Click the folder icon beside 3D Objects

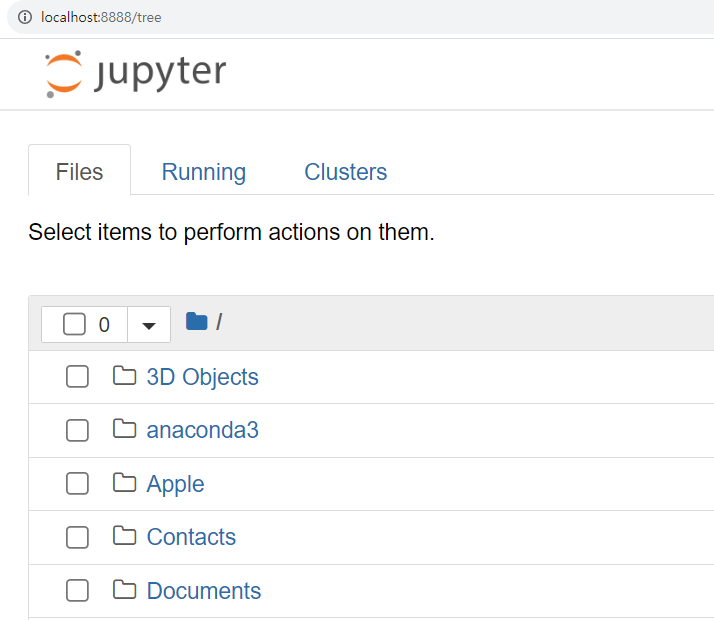click(124, 376)
